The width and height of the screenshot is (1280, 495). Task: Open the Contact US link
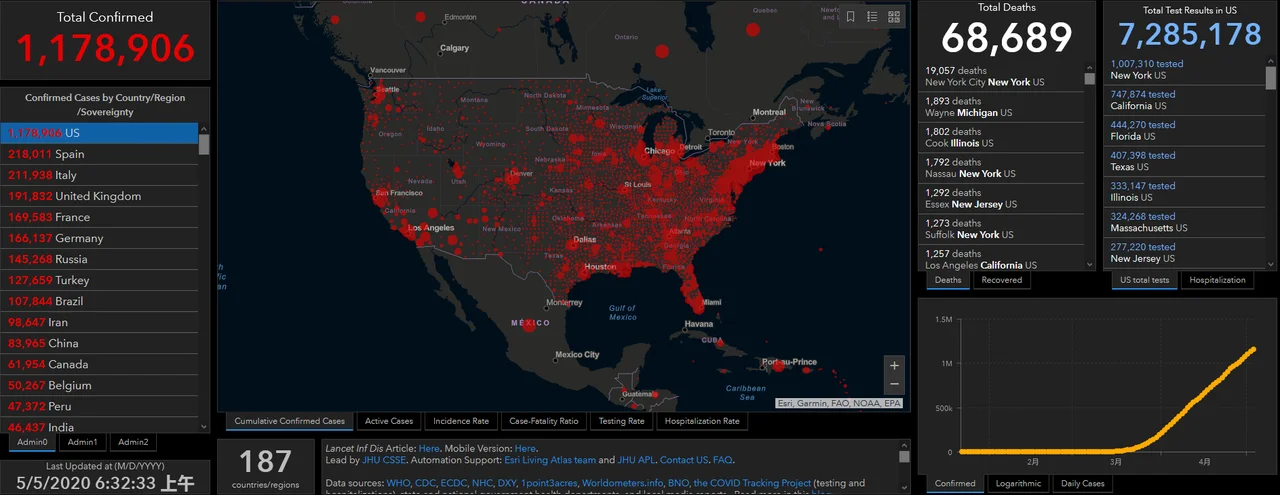(683, 460)
